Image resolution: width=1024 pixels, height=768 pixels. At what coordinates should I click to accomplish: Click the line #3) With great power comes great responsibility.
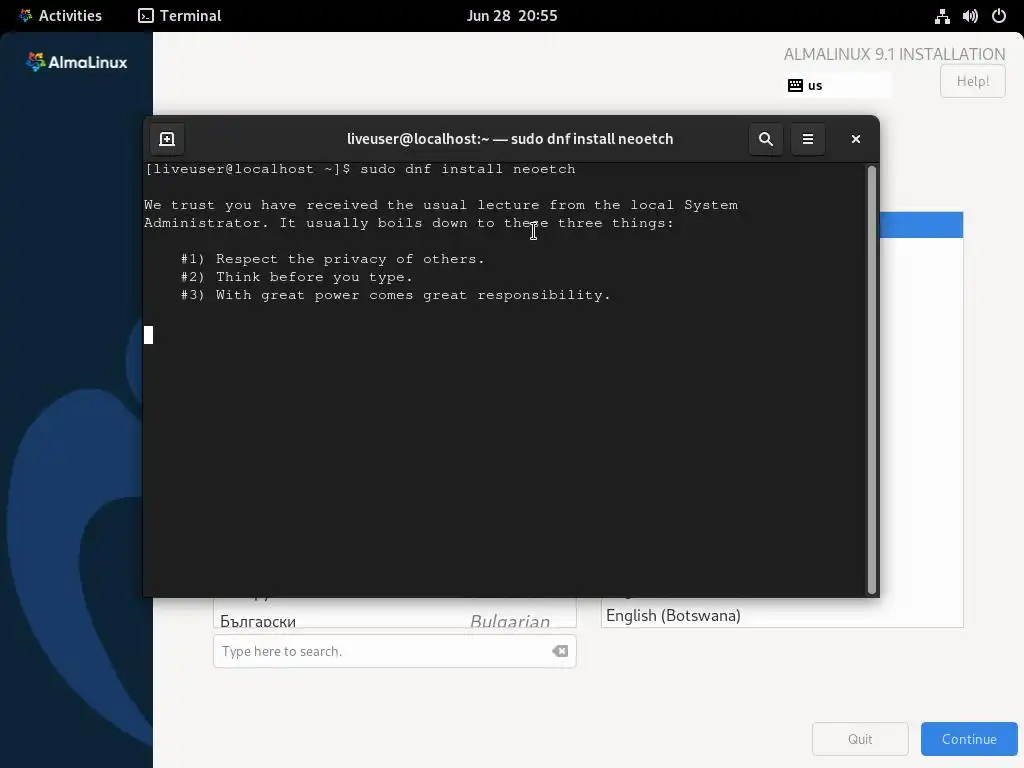(396, 295)
